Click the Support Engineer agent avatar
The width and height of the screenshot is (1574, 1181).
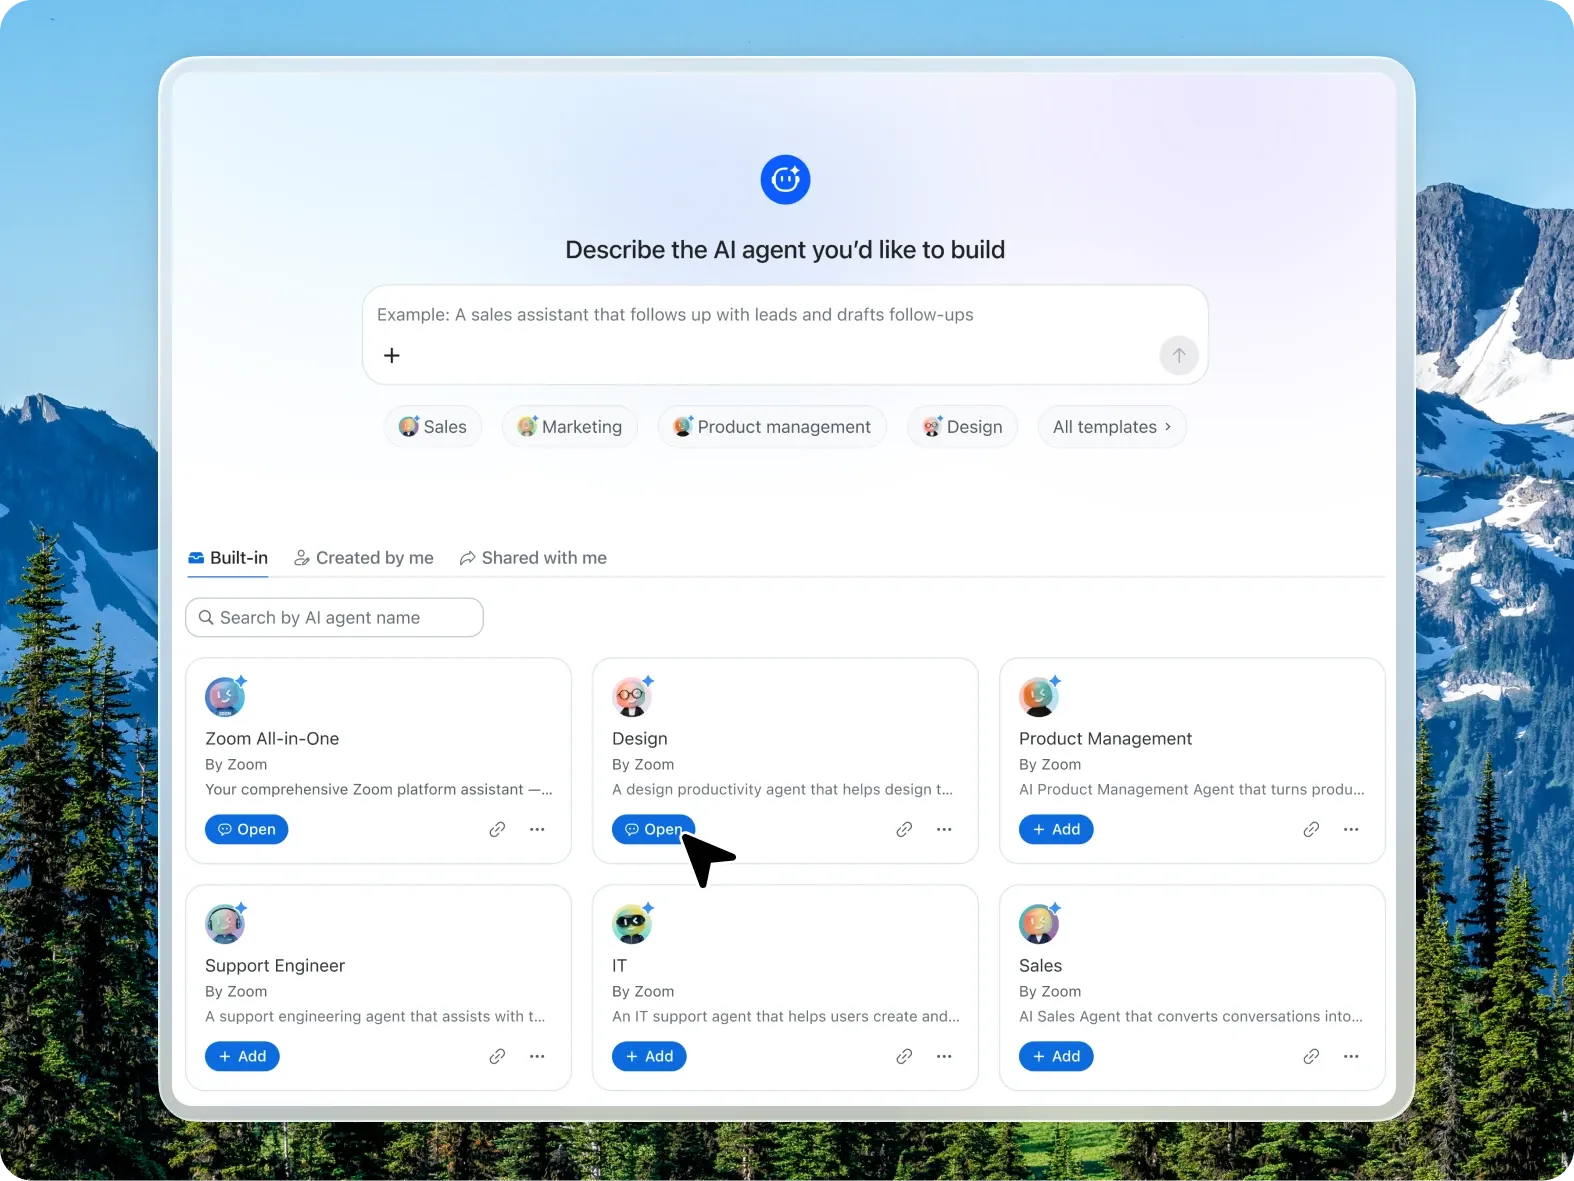pos(226,923)
